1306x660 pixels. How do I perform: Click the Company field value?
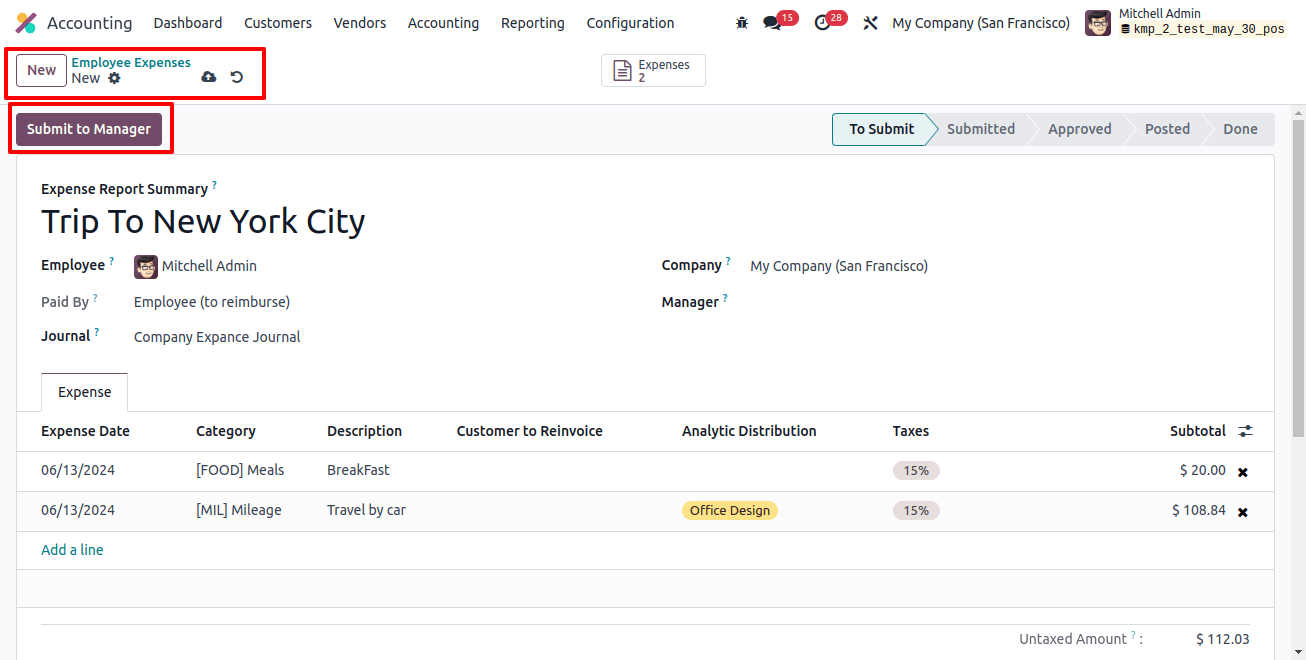tap(839, 266)
